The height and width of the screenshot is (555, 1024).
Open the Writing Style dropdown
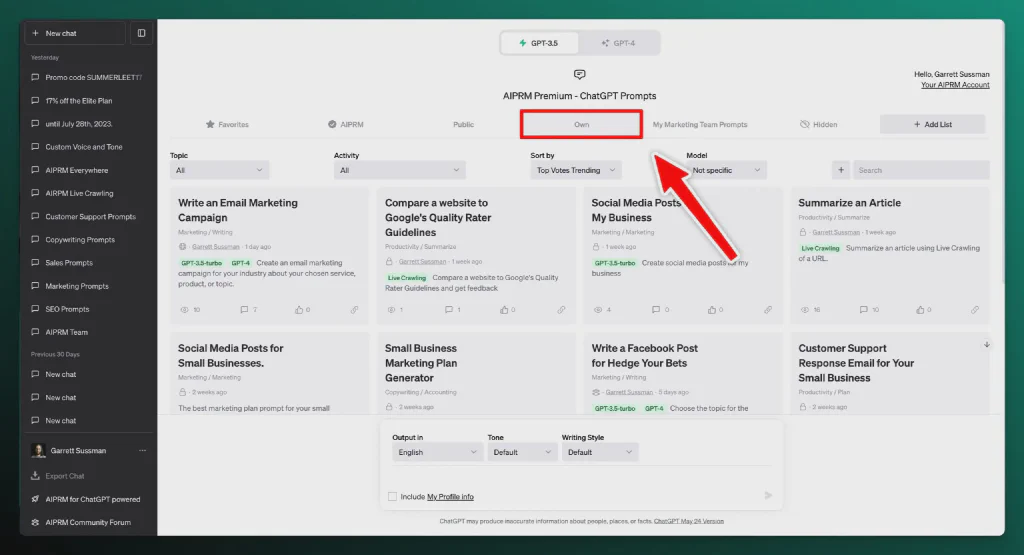pyautogui.click(x=600, y=452)
